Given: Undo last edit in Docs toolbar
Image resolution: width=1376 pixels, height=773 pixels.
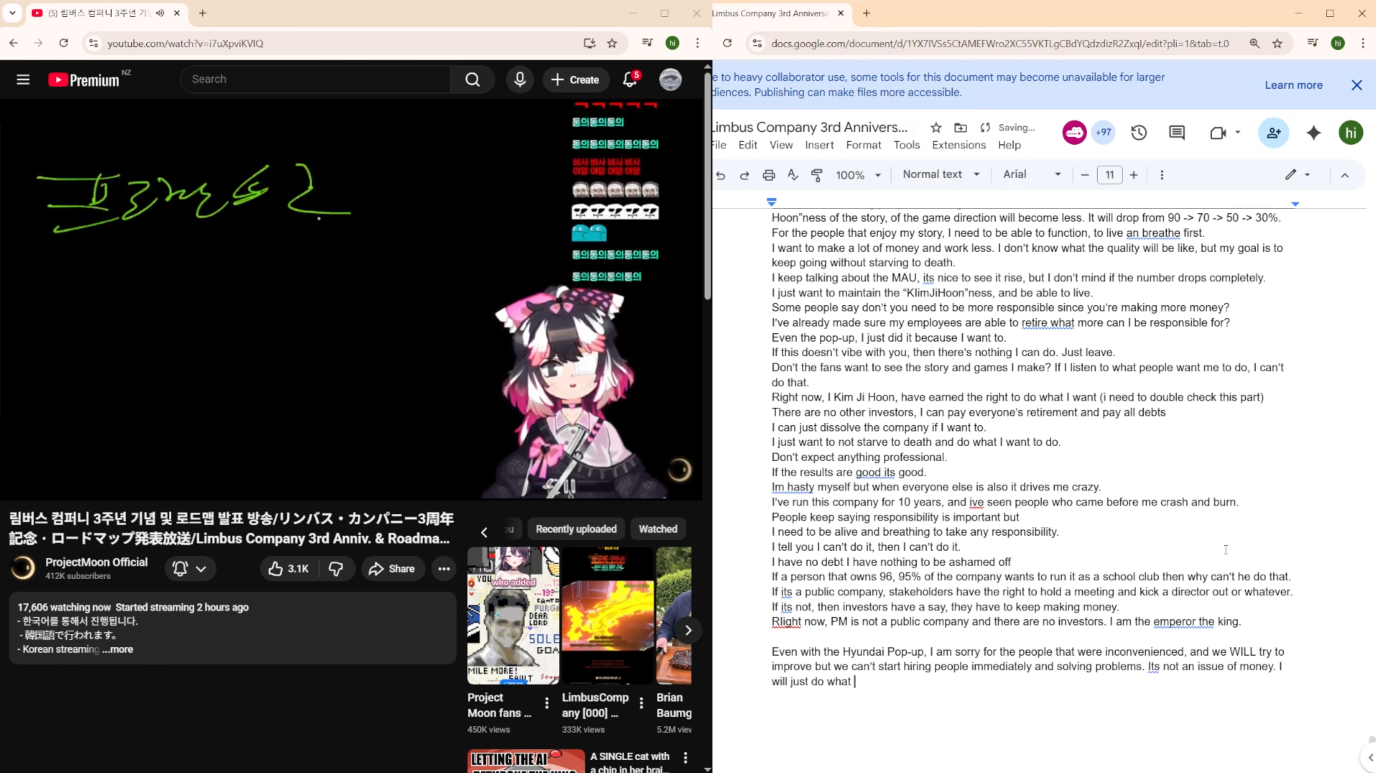Looking at the screenshot, I should point(720,175).
